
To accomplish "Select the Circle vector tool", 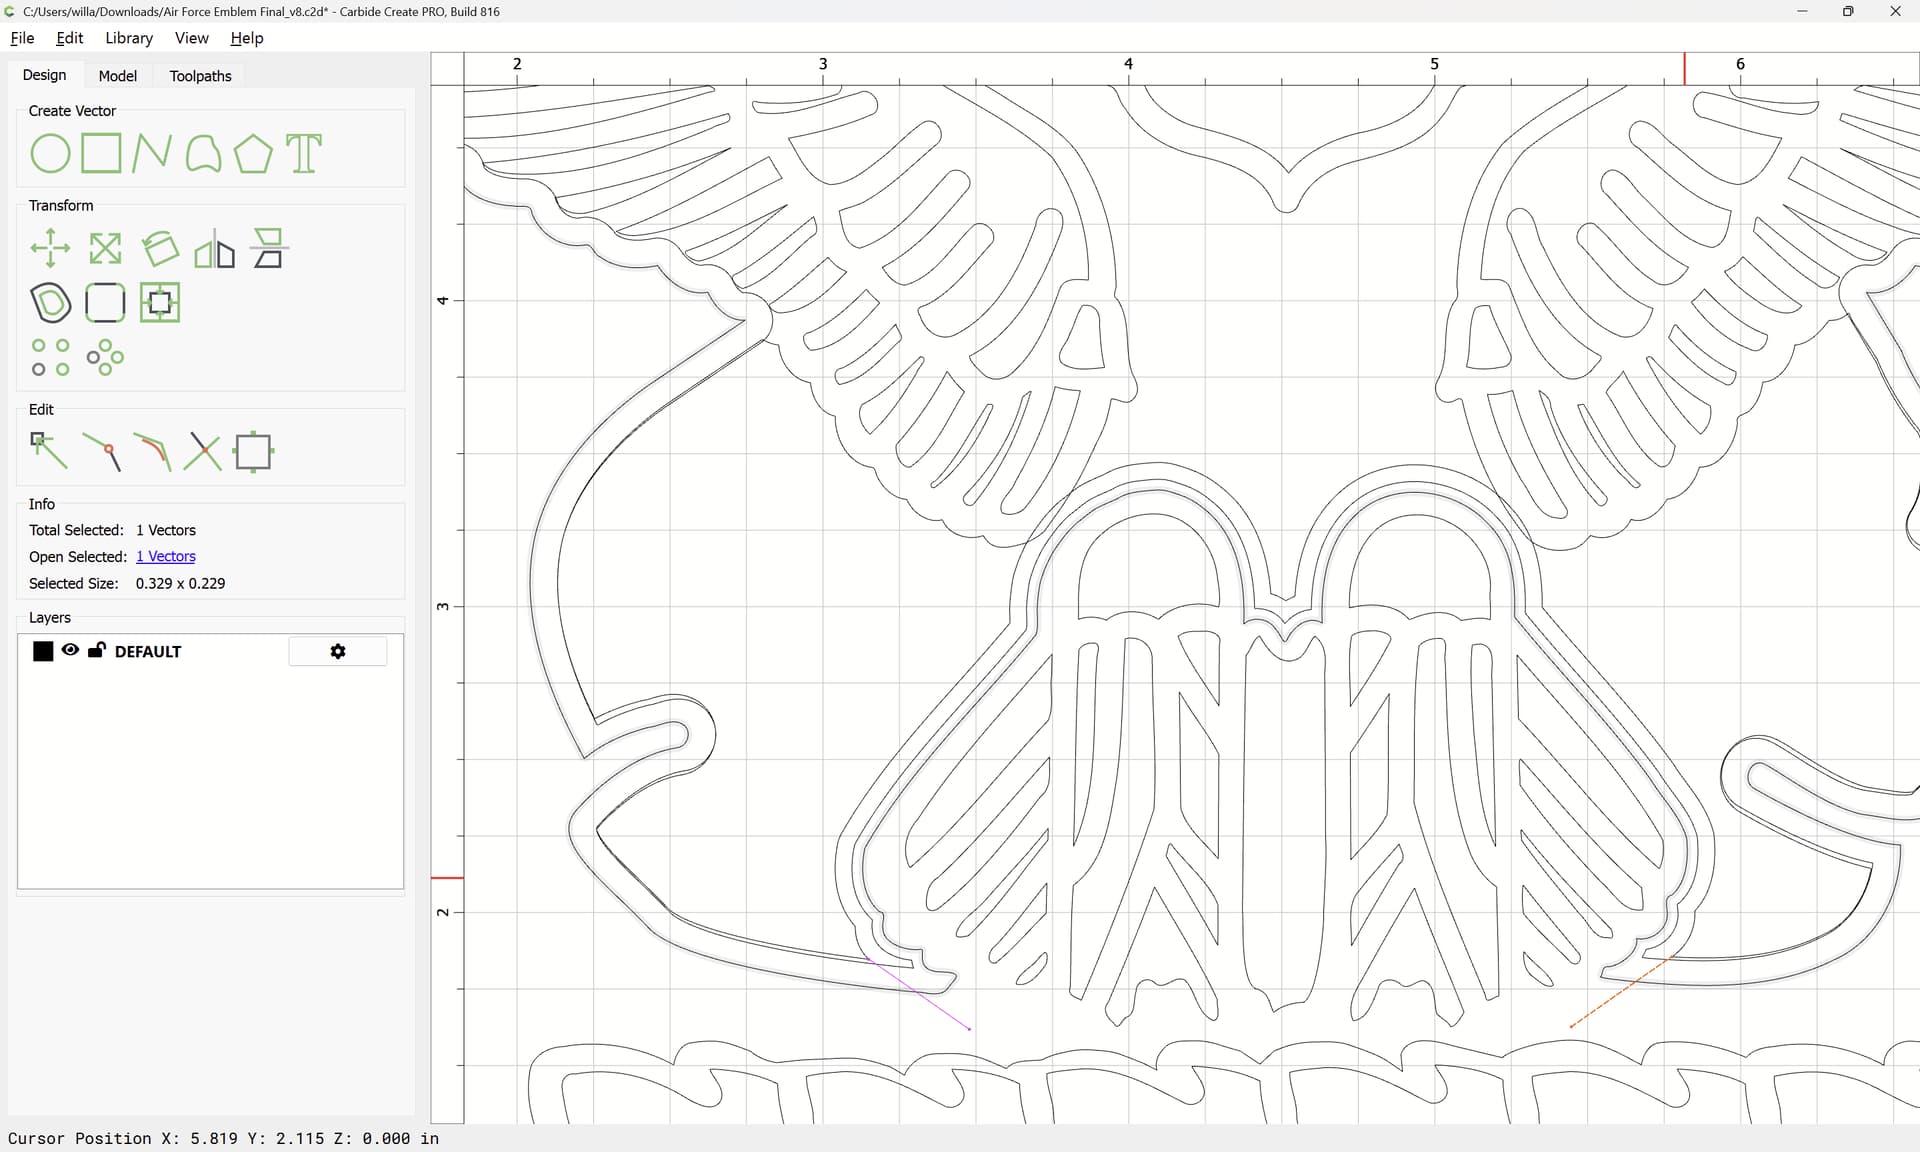I will coord(50,154).
